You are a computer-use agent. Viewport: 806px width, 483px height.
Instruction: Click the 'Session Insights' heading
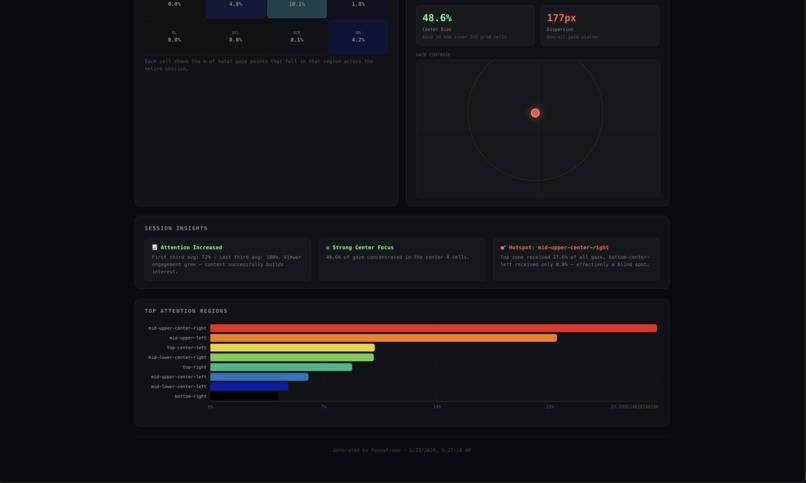176,228
